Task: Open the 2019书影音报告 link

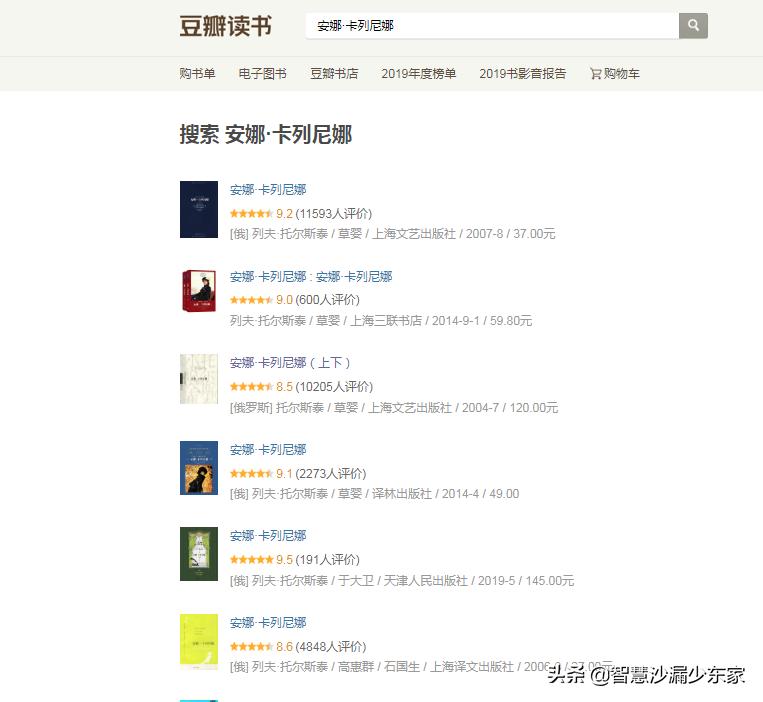Action: point(523,73)
